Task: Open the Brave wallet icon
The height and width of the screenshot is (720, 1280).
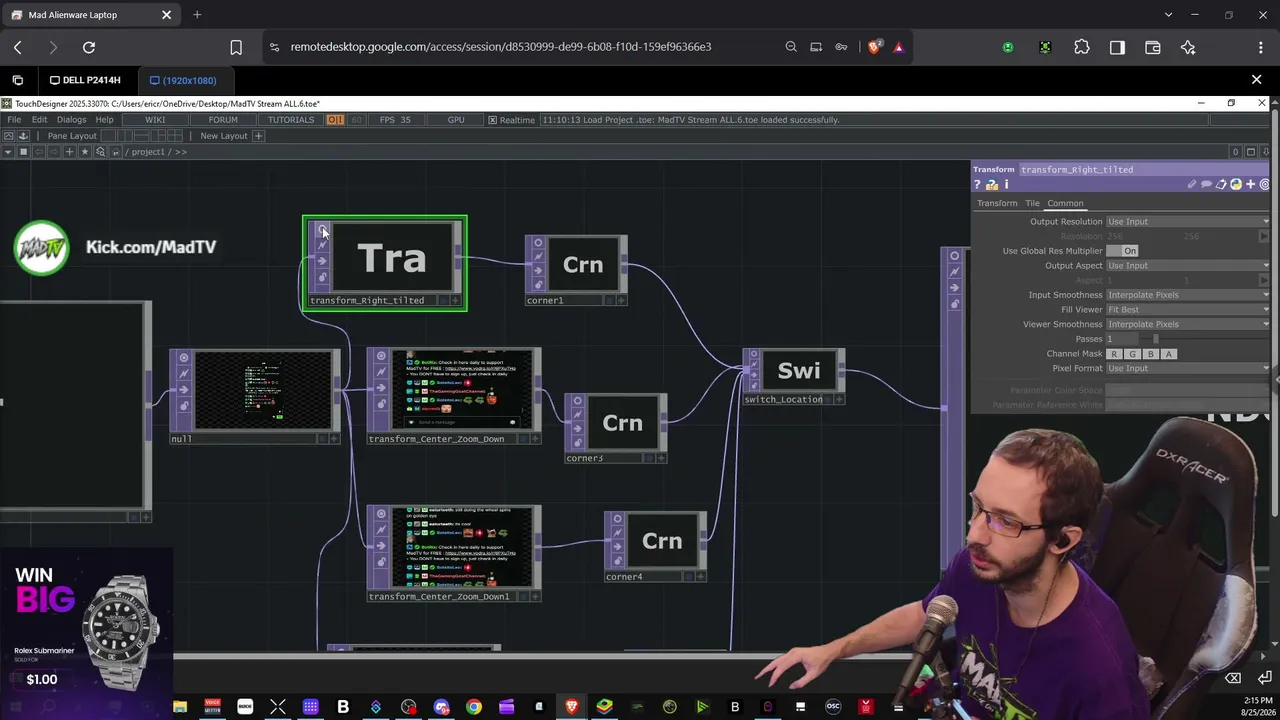Action: click(1152, 47)
